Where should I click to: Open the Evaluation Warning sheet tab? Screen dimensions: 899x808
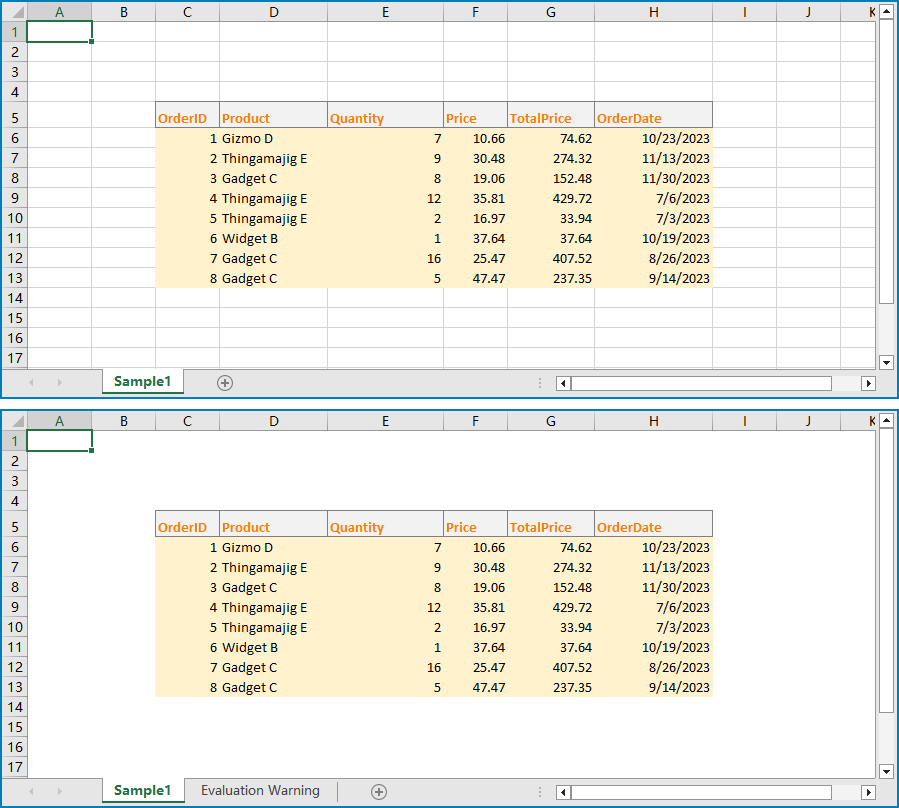260,791
